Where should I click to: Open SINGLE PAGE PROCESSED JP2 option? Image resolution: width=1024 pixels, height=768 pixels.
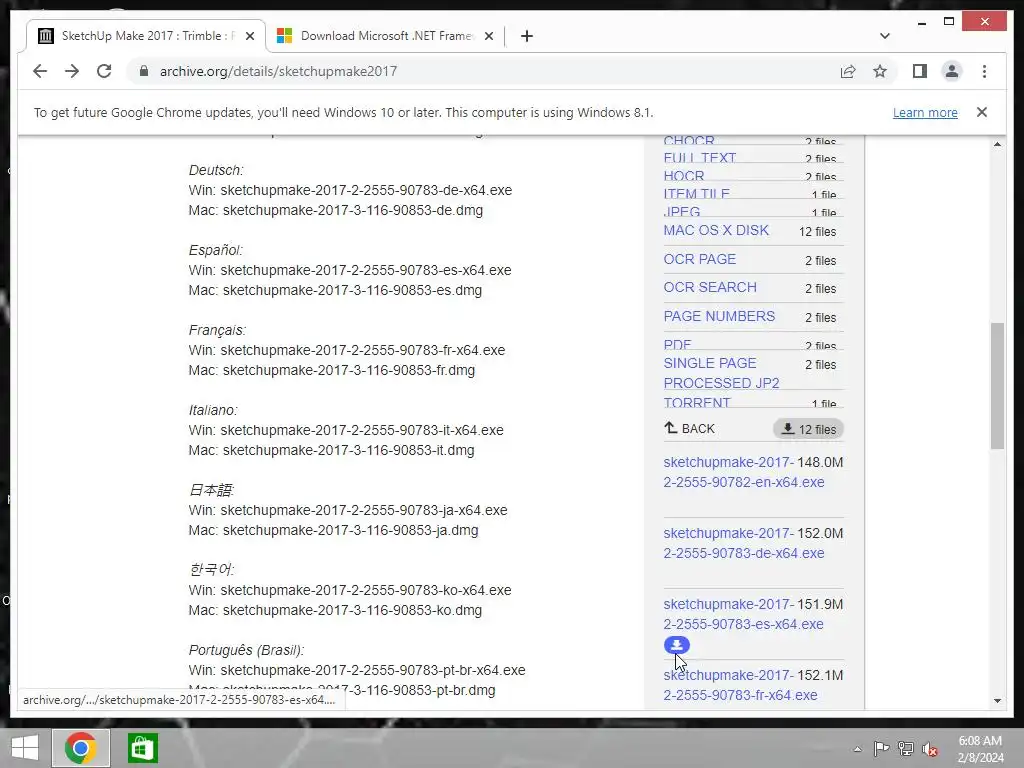[x=721, y=373]
